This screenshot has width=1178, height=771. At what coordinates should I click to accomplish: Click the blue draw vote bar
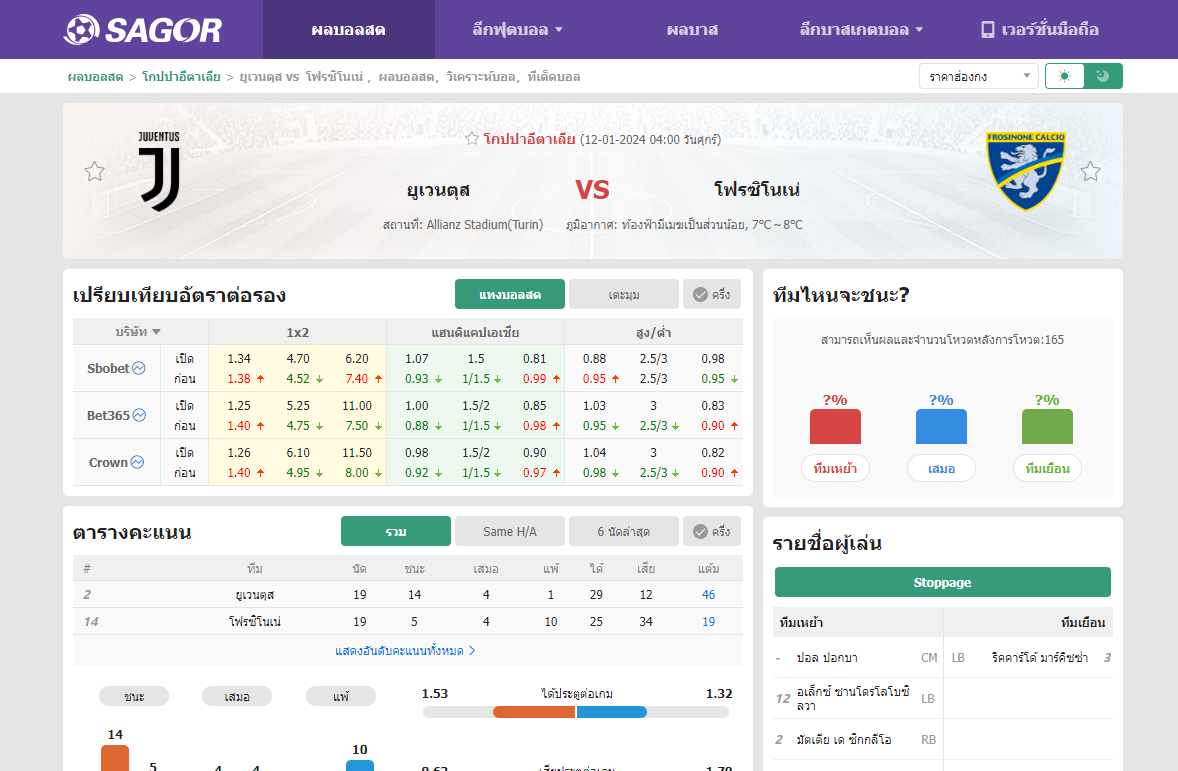(x=941, y=427)
